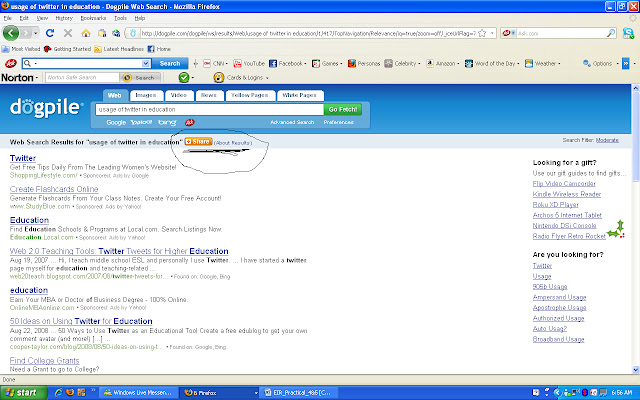The height and width of the screenshot is (400, 640).
Task: Open the CNN toolbar icon
Action: (x=215, y=63)
